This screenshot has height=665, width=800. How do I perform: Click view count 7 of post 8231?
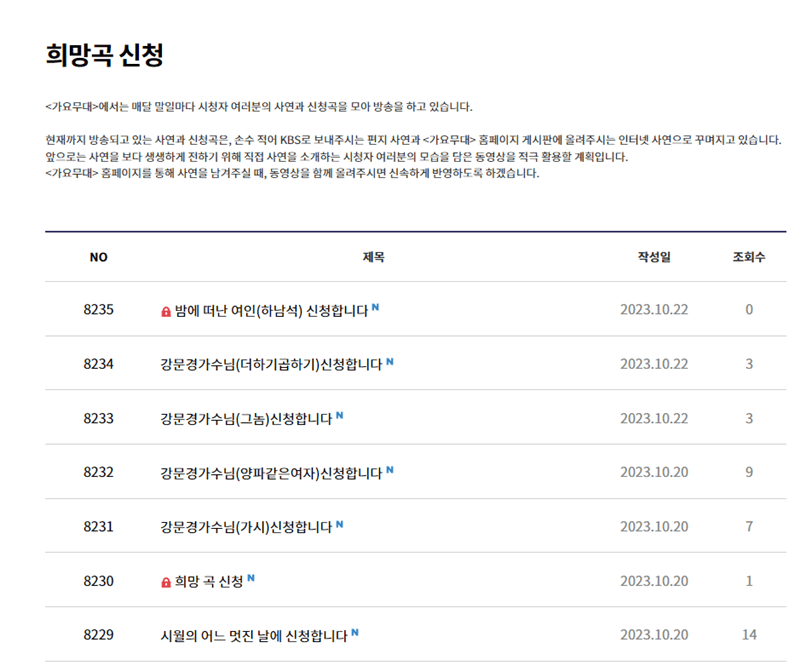[x=749, y=526]
